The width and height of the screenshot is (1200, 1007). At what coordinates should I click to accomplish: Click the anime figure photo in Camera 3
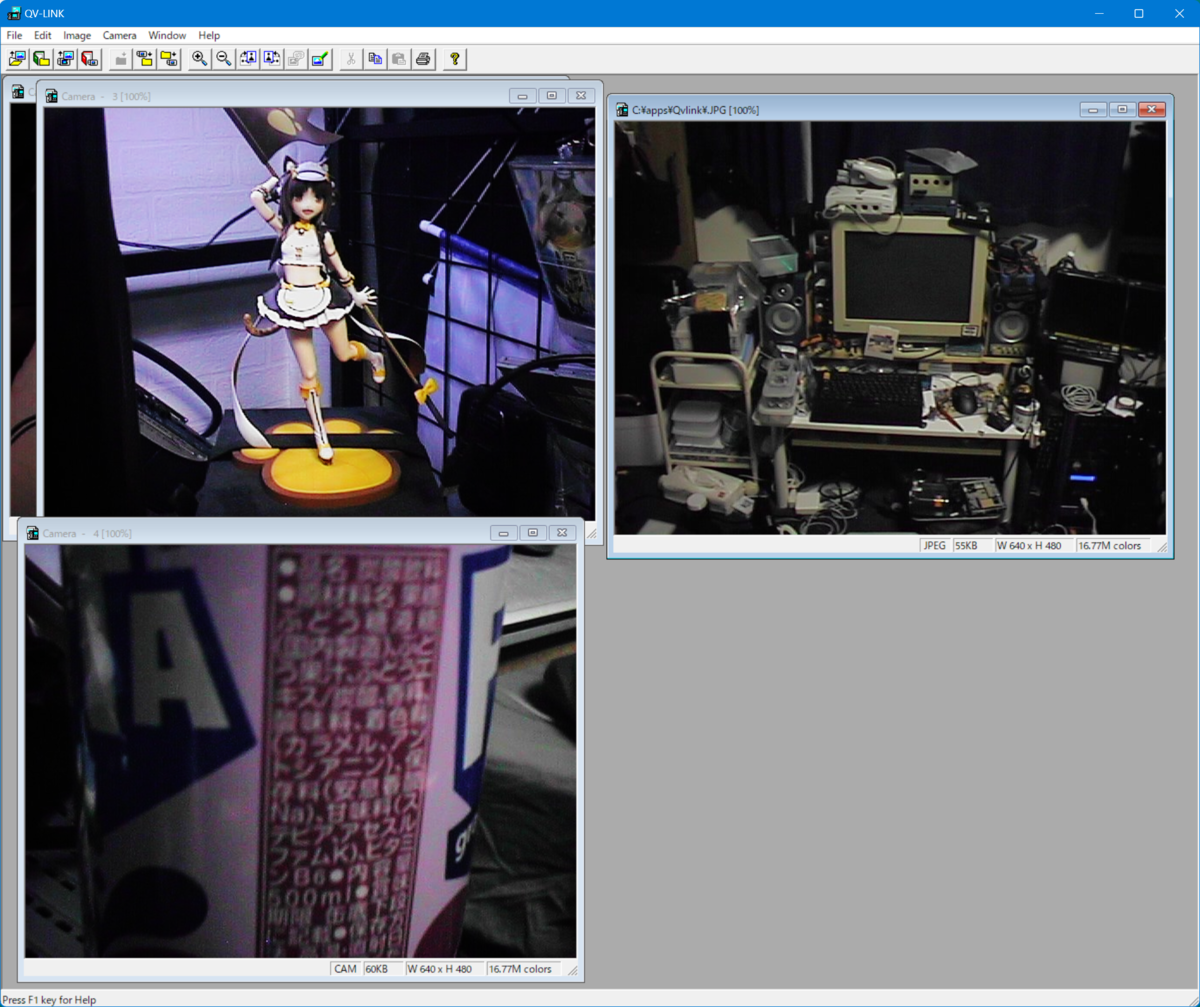tap(319, 312)
